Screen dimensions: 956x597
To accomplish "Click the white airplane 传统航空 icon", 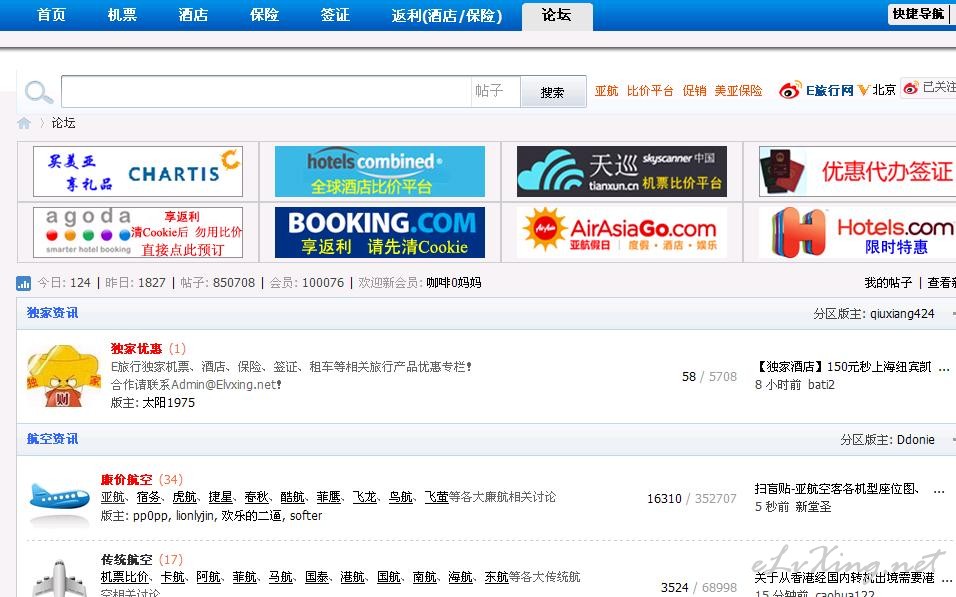I will tap(60, 578).
